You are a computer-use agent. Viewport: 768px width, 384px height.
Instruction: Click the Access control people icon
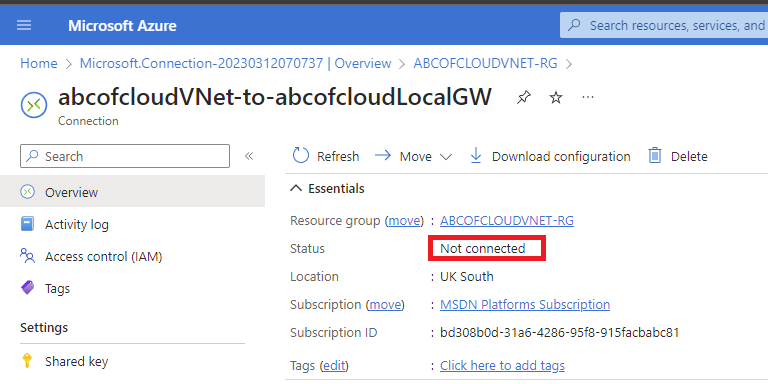pos(27,256)
